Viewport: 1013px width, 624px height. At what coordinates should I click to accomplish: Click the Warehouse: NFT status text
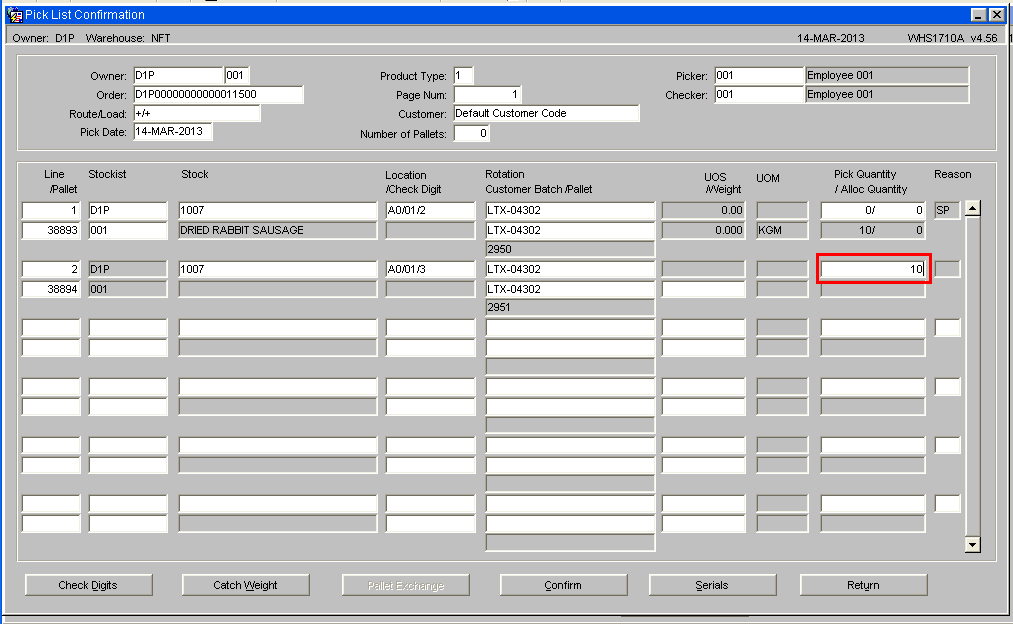point(128,38)
